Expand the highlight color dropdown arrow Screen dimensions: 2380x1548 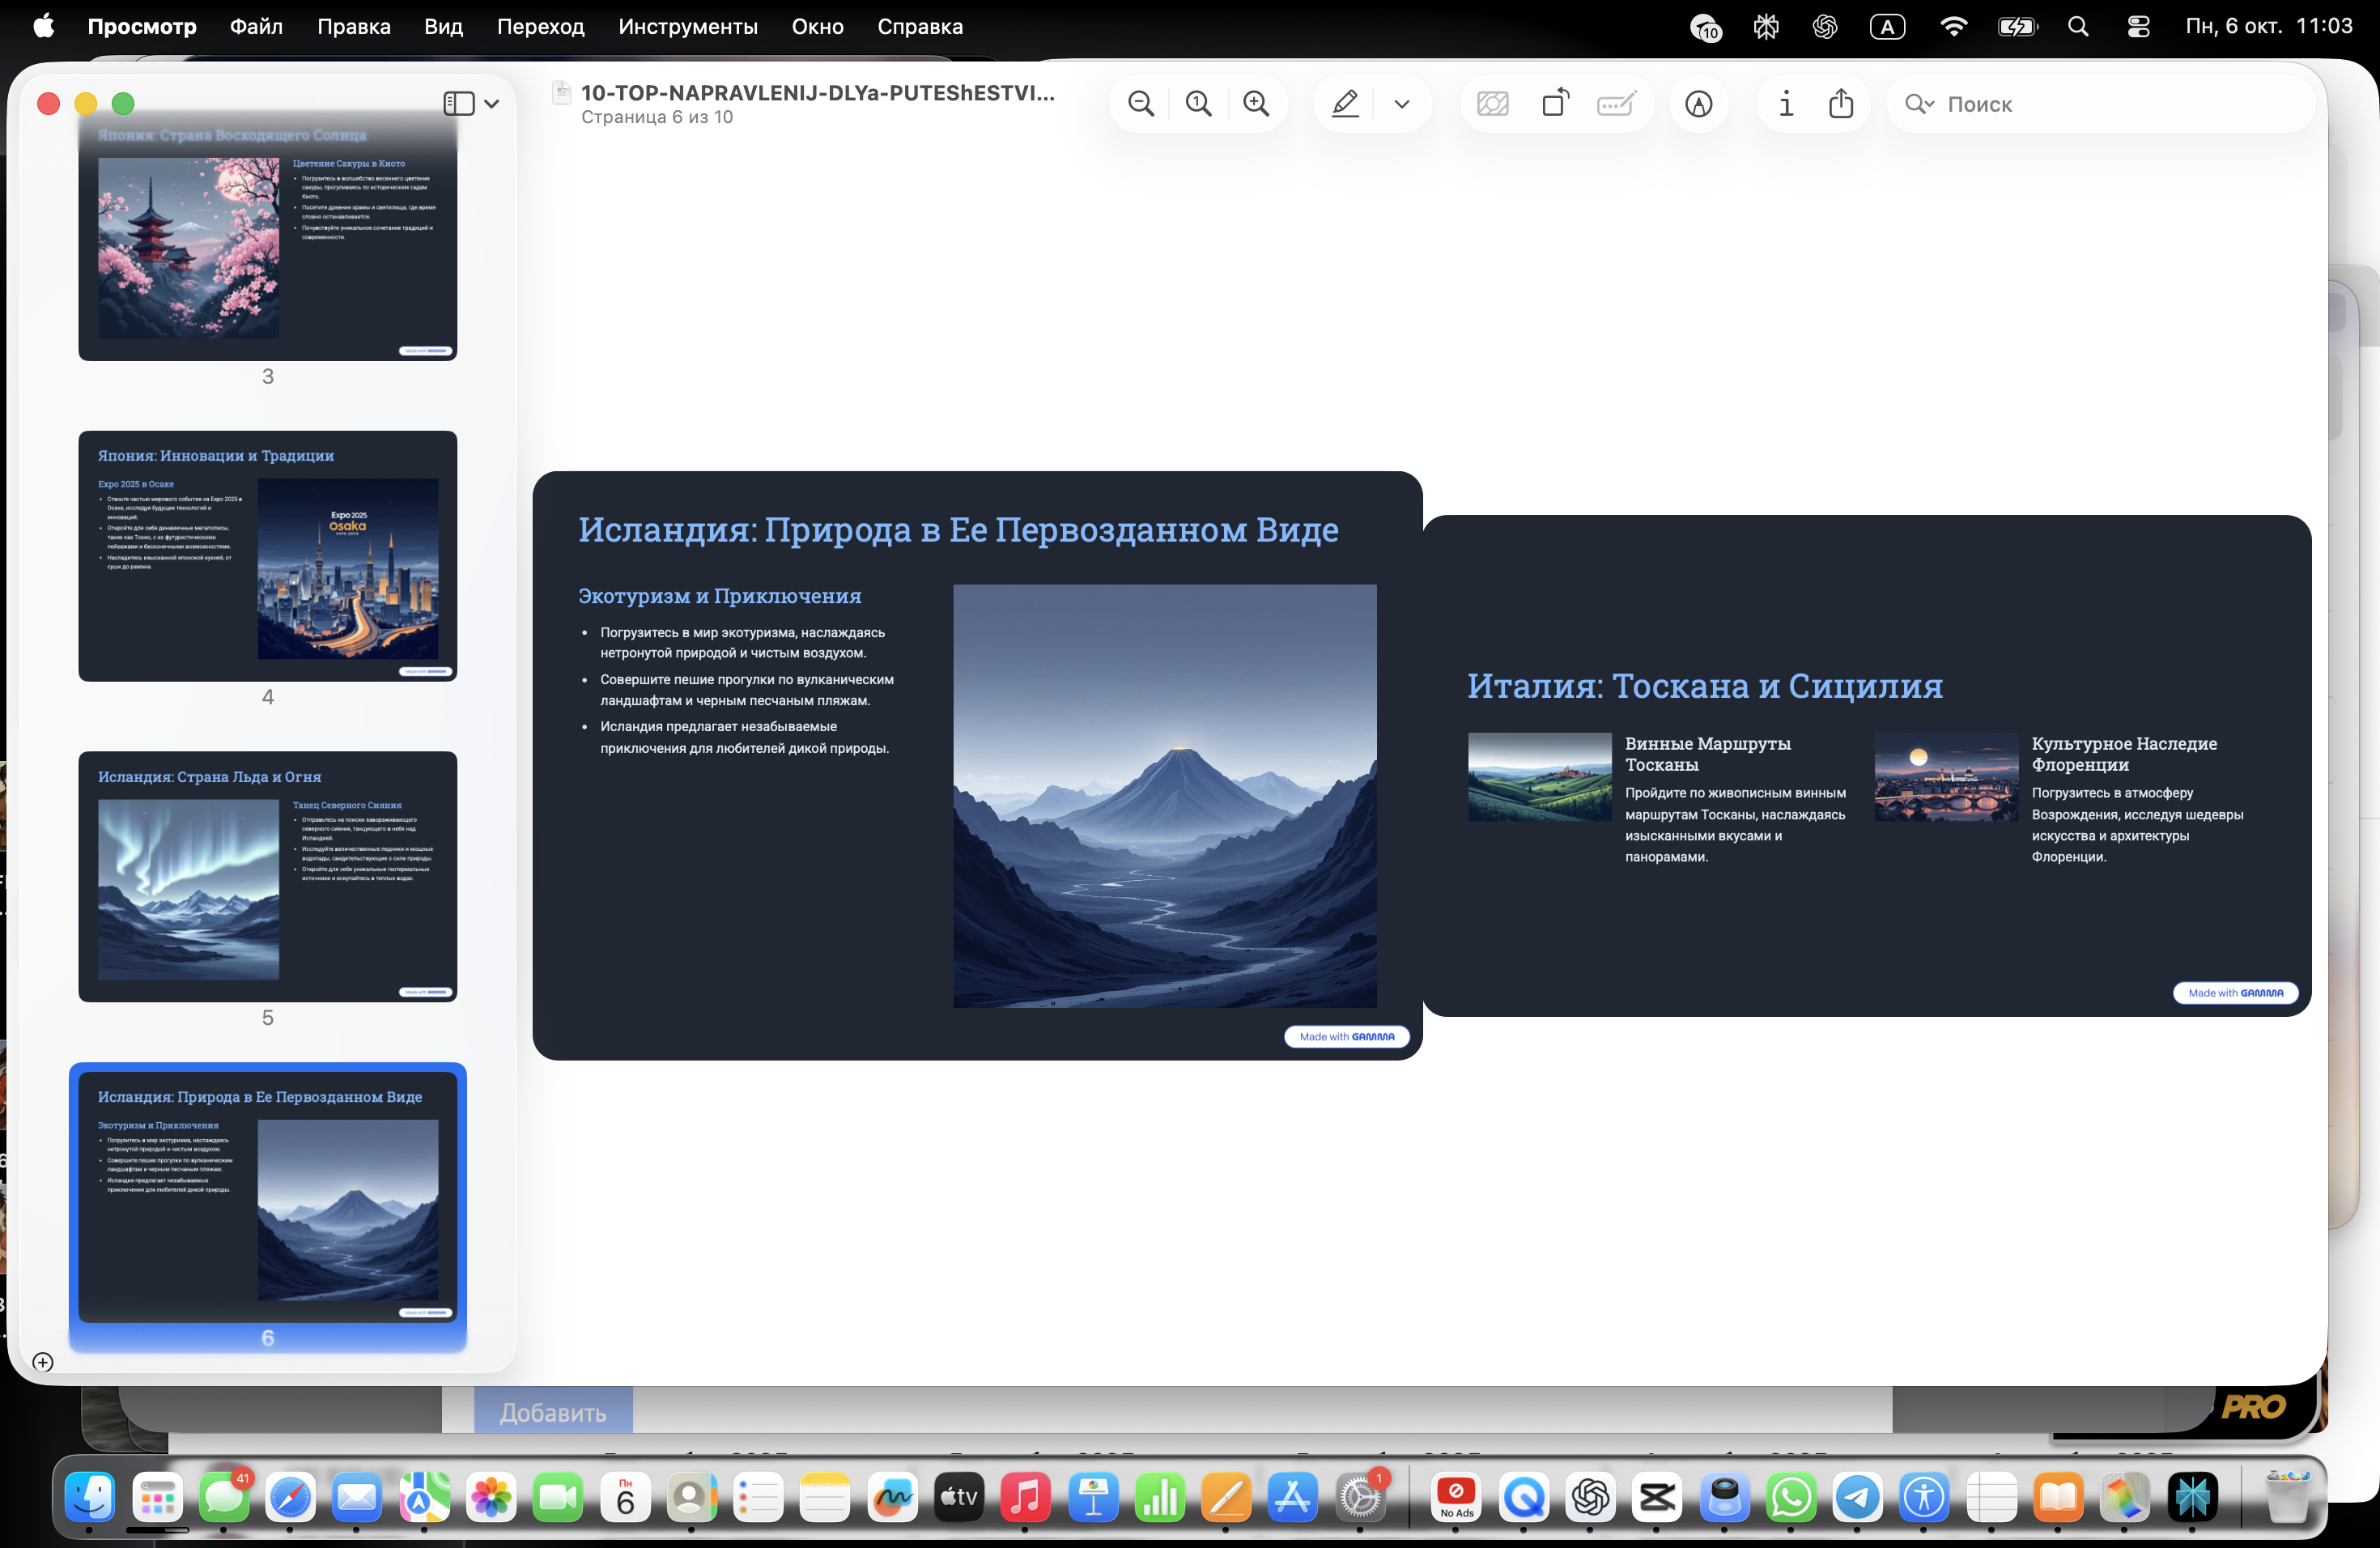[x=1402, y=104]
